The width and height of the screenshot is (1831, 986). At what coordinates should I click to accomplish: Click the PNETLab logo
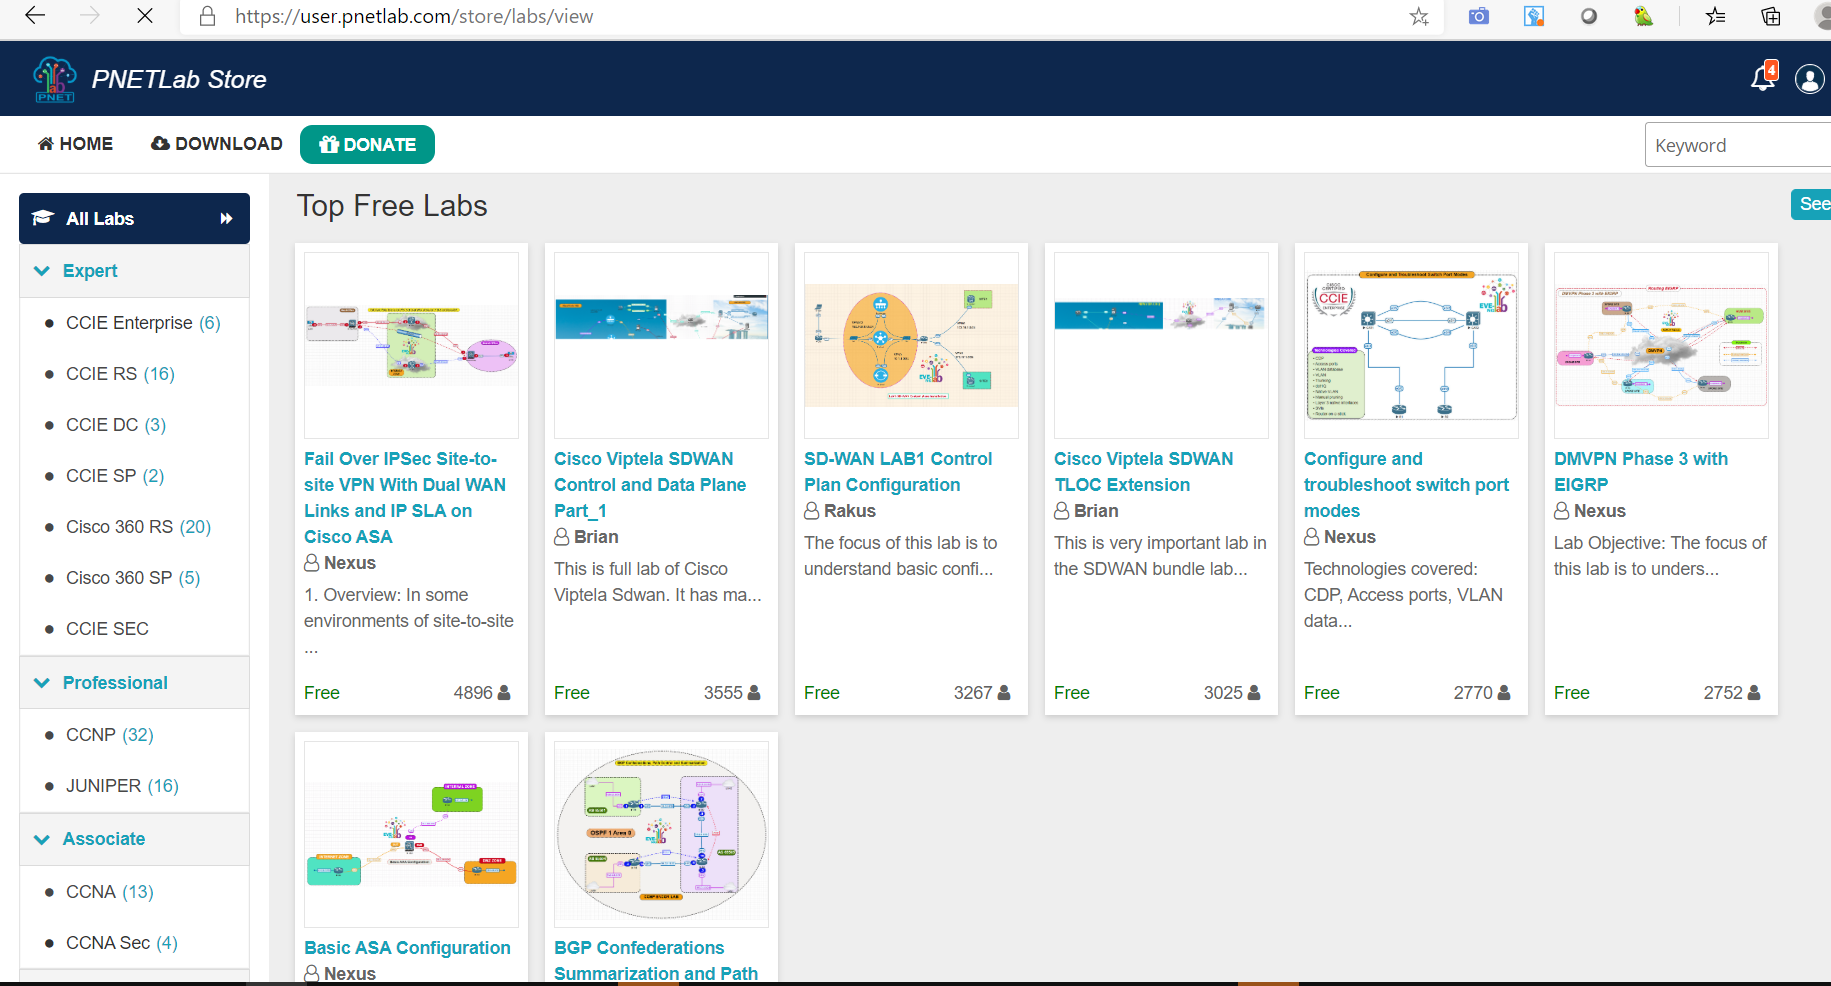coord(54,79)
